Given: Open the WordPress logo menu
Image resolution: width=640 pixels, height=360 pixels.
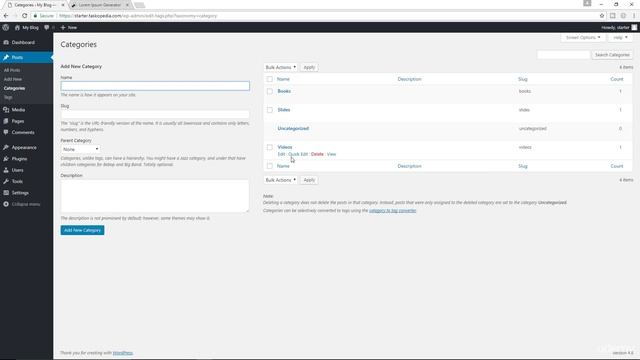Looking at the screenshot, I should pos(6,27).
